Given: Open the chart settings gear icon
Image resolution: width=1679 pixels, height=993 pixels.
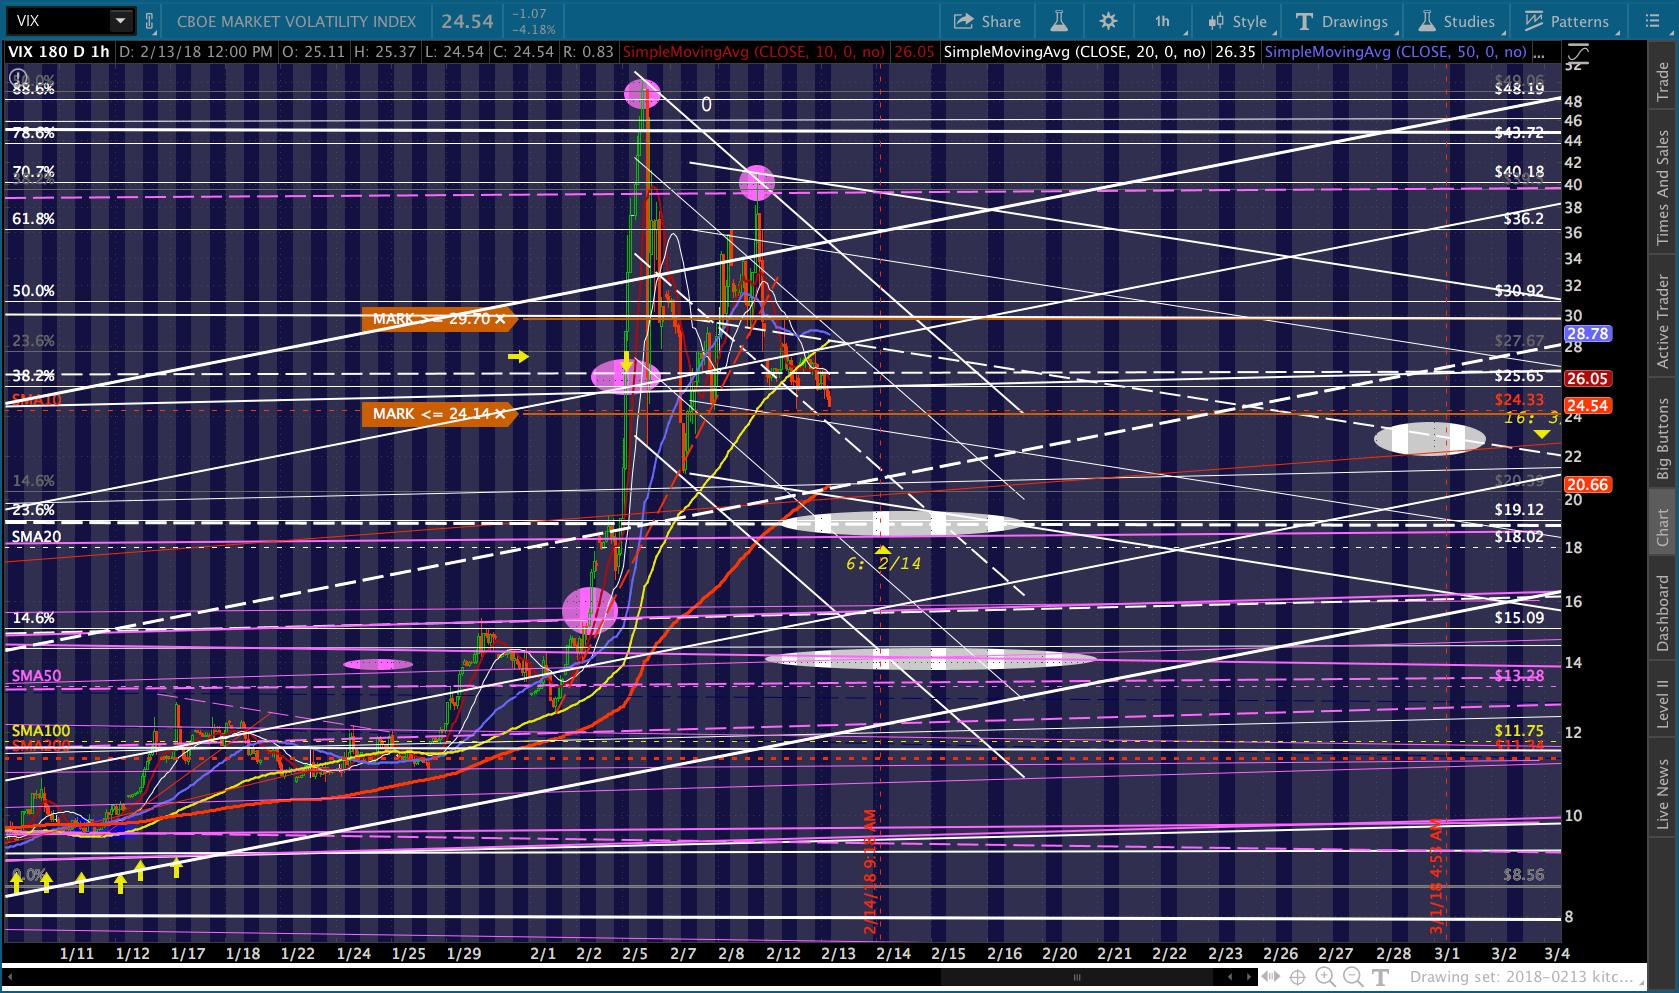Looking at the screenshot, I should 1108,21.
